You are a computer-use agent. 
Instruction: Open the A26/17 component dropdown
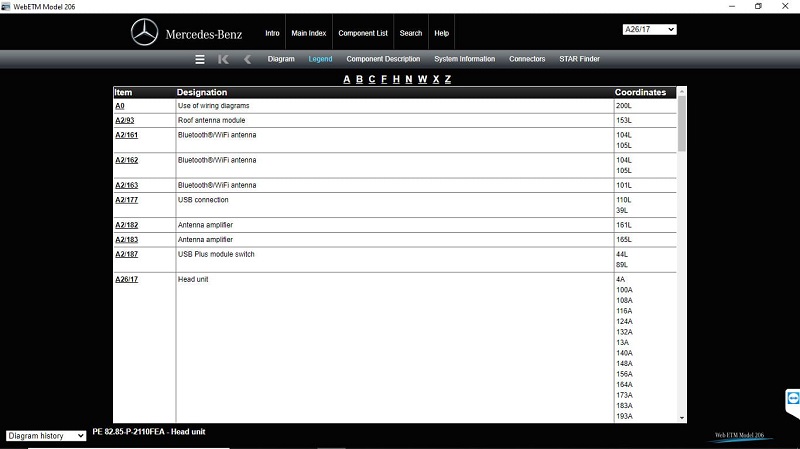[649, 30]
